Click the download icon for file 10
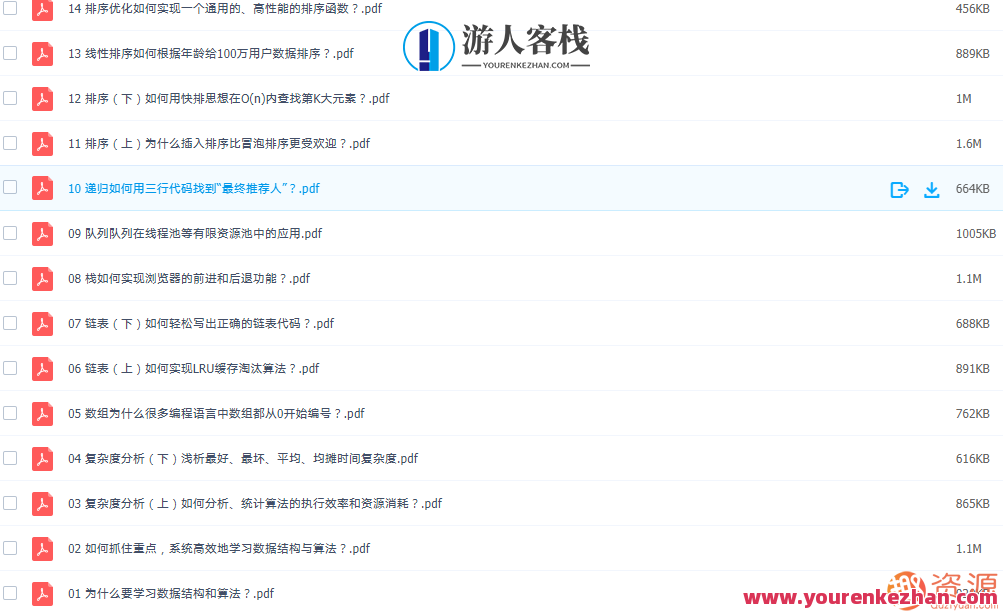 (932, 189)
